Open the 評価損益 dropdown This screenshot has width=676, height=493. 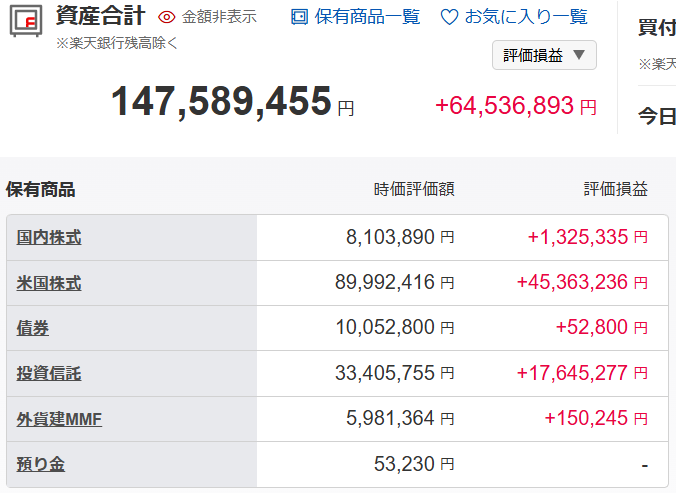(x=533, y=54)
